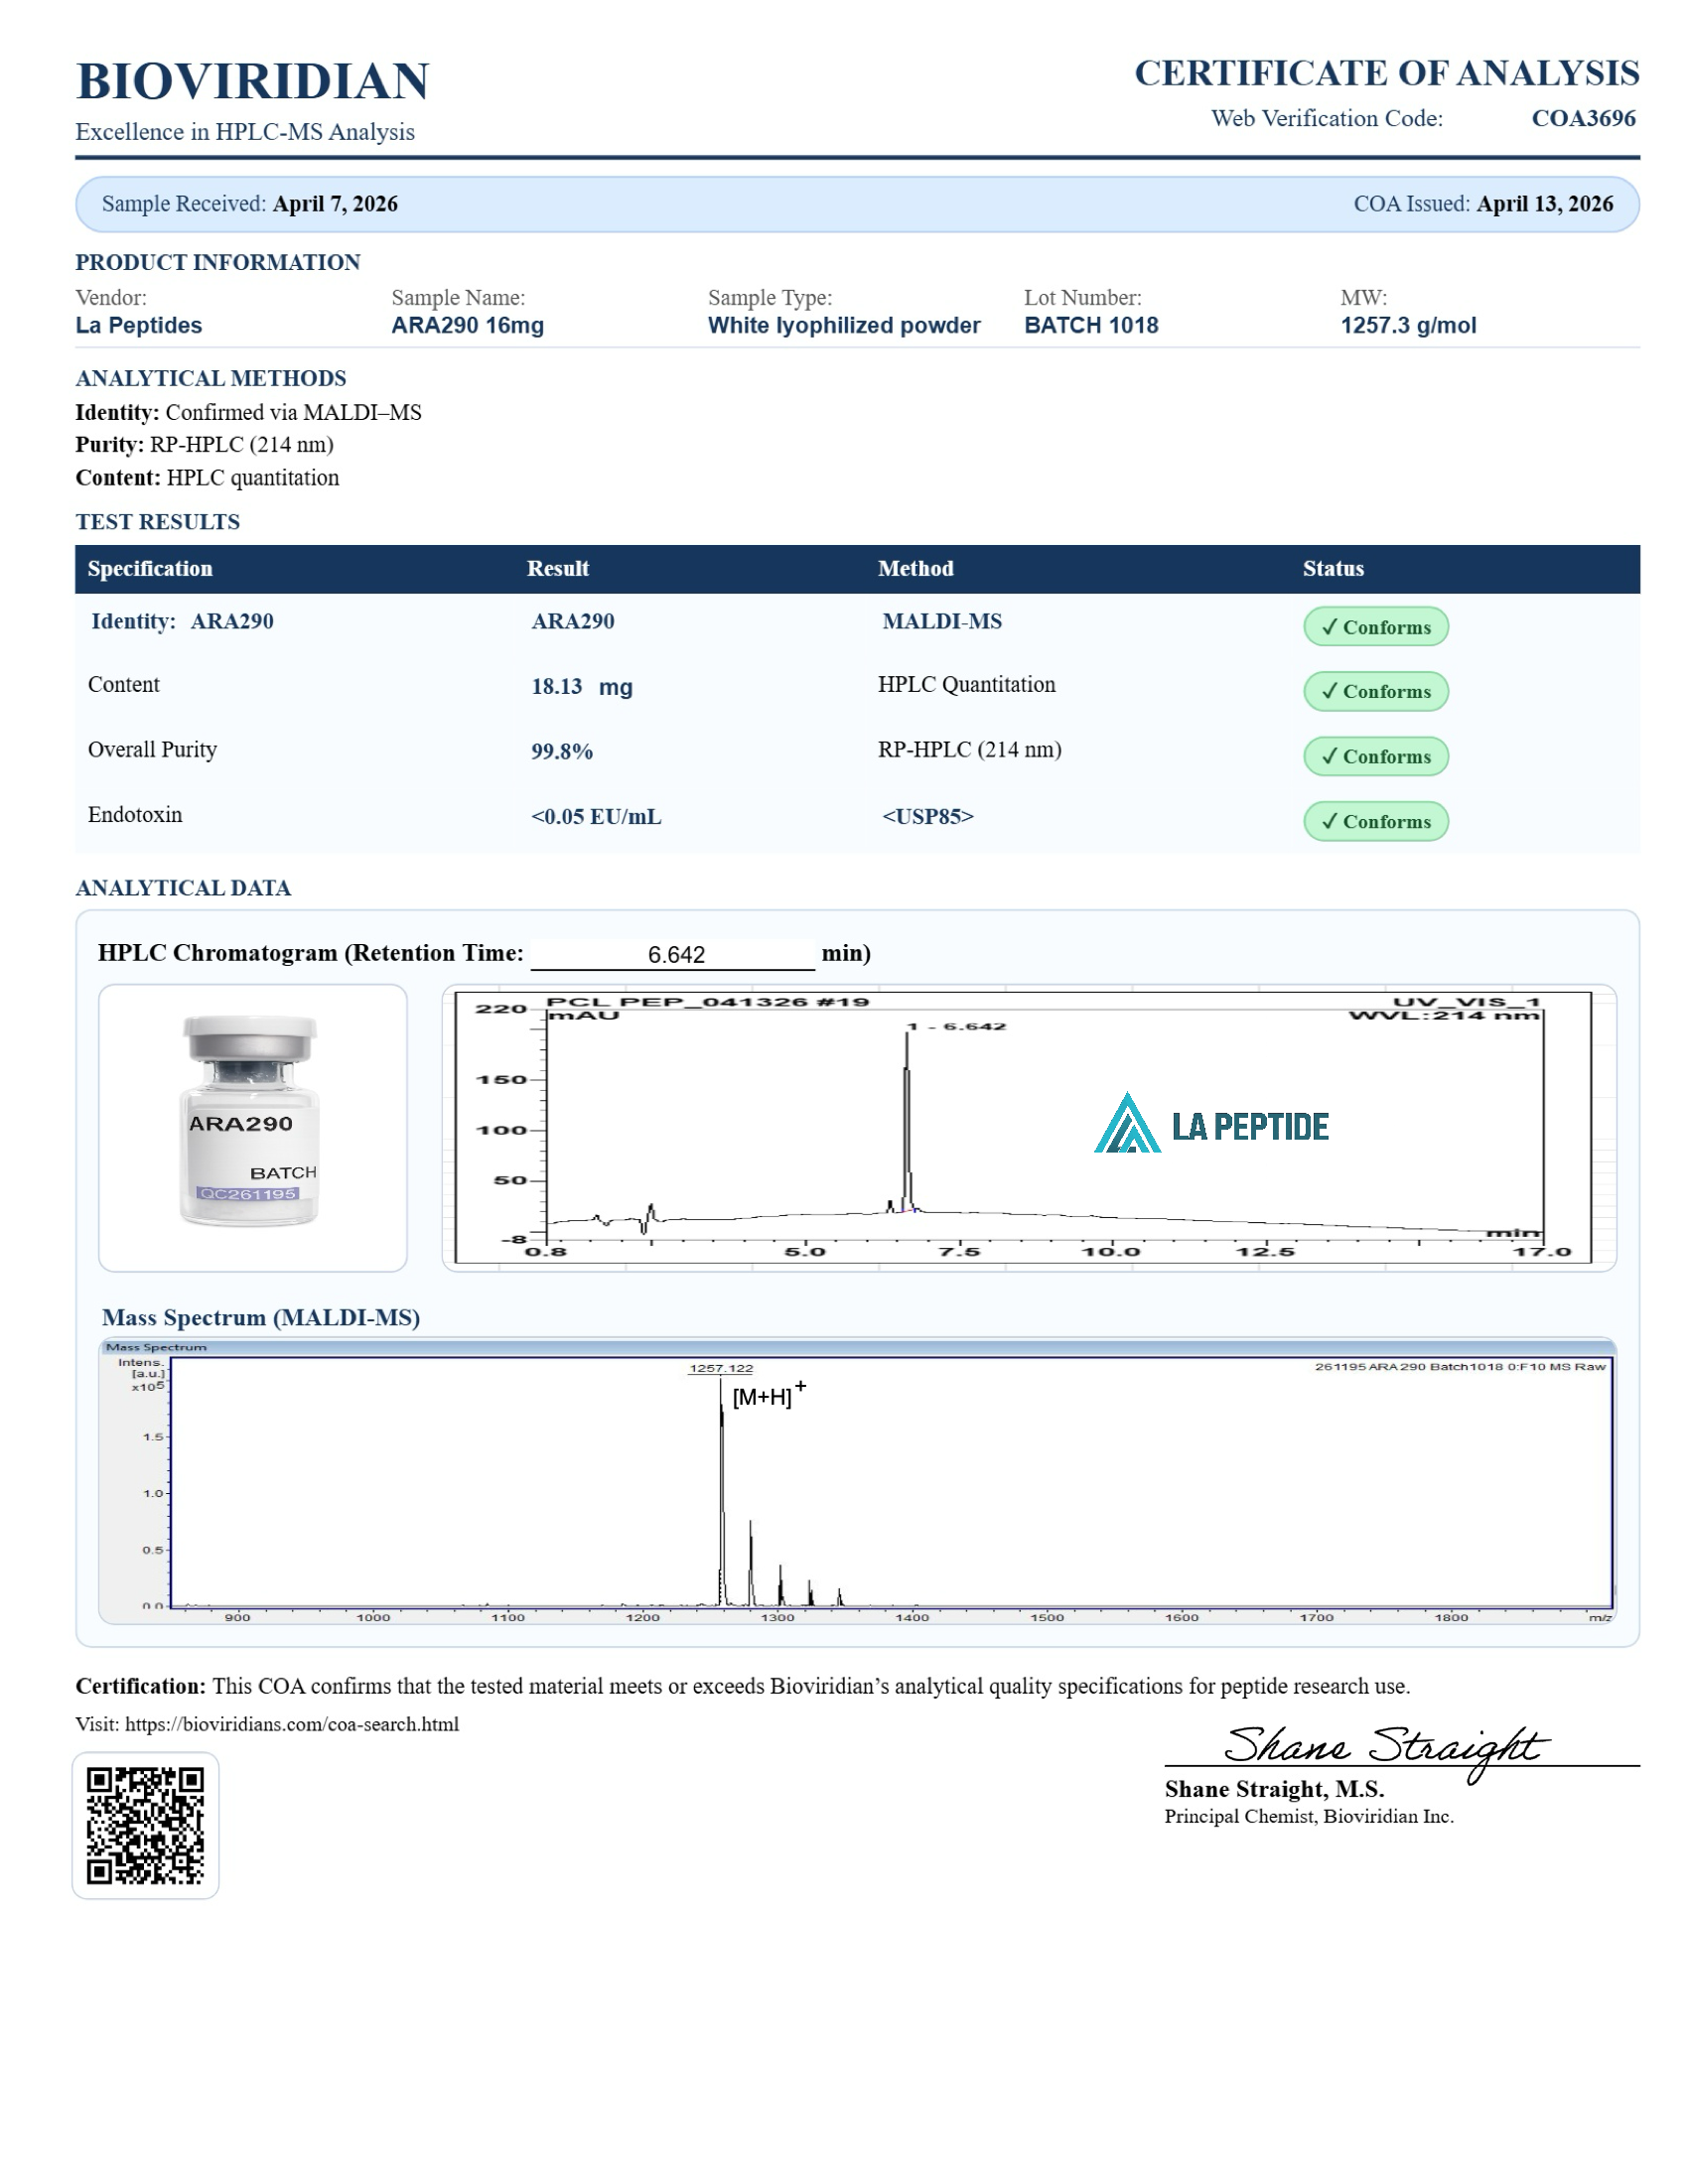Click the Specification column header
This screenshot has height=2184, width=1688.
click(x=150, y=568)
